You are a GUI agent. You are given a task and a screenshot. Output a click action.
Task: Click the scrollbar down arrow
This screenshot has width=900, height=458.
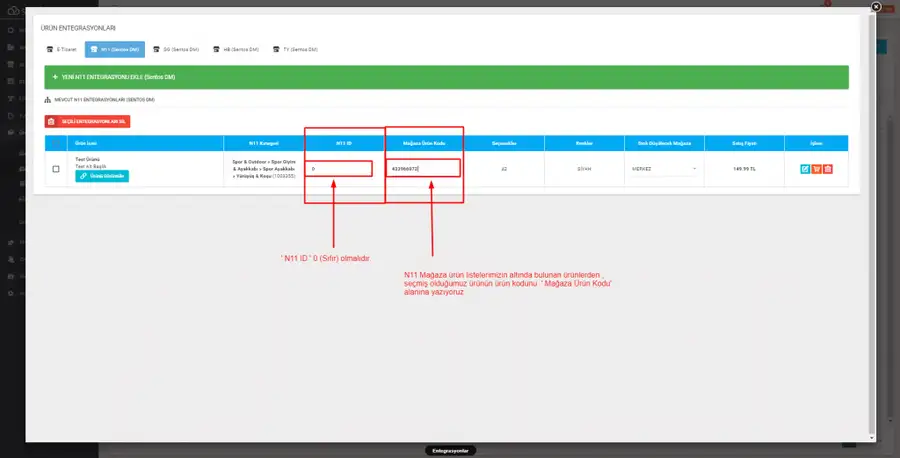[x=872, y=438]
